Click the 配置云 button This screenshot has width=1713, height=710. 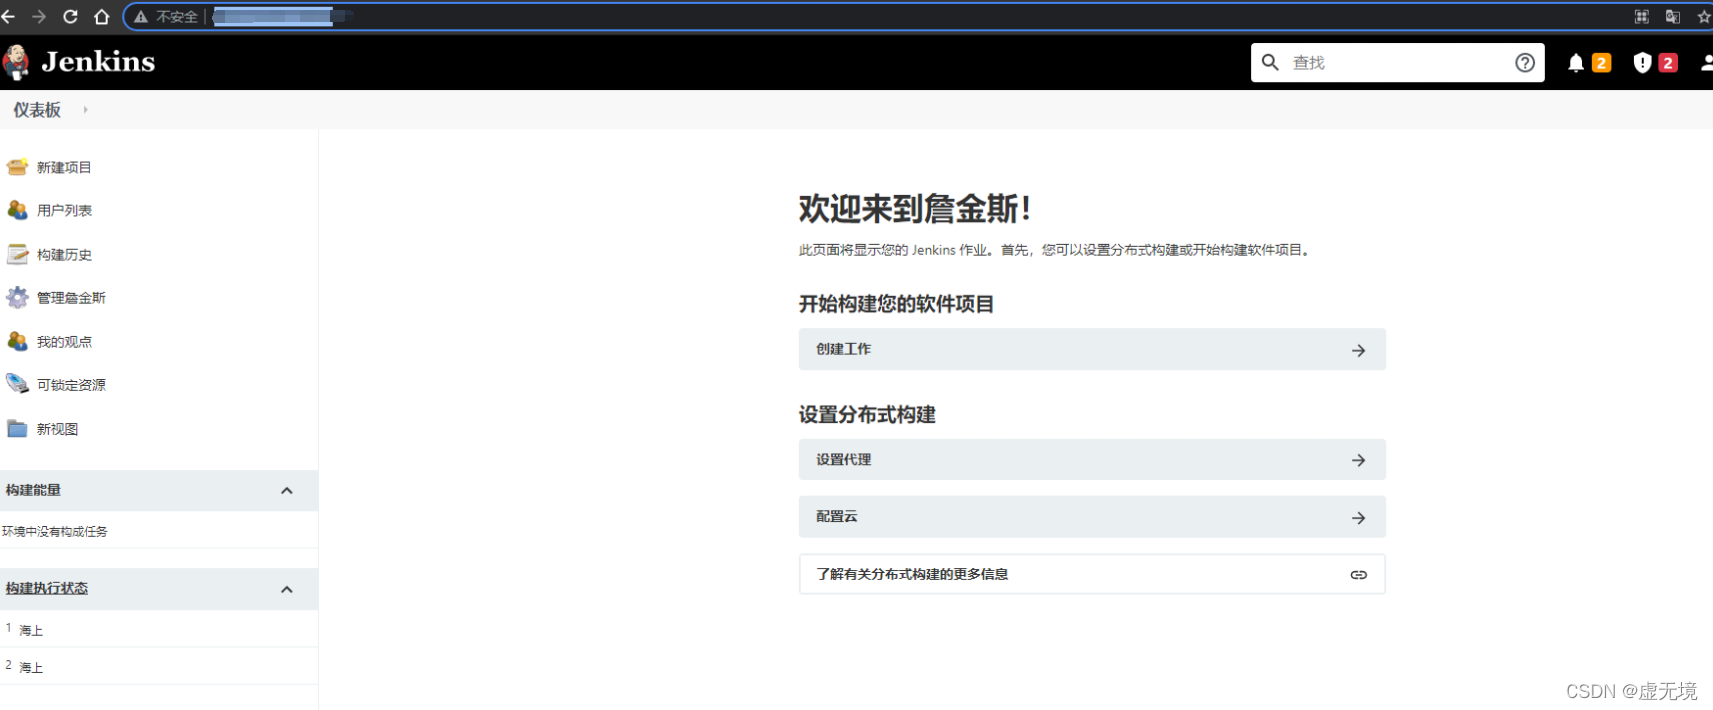coord(1092,517)
